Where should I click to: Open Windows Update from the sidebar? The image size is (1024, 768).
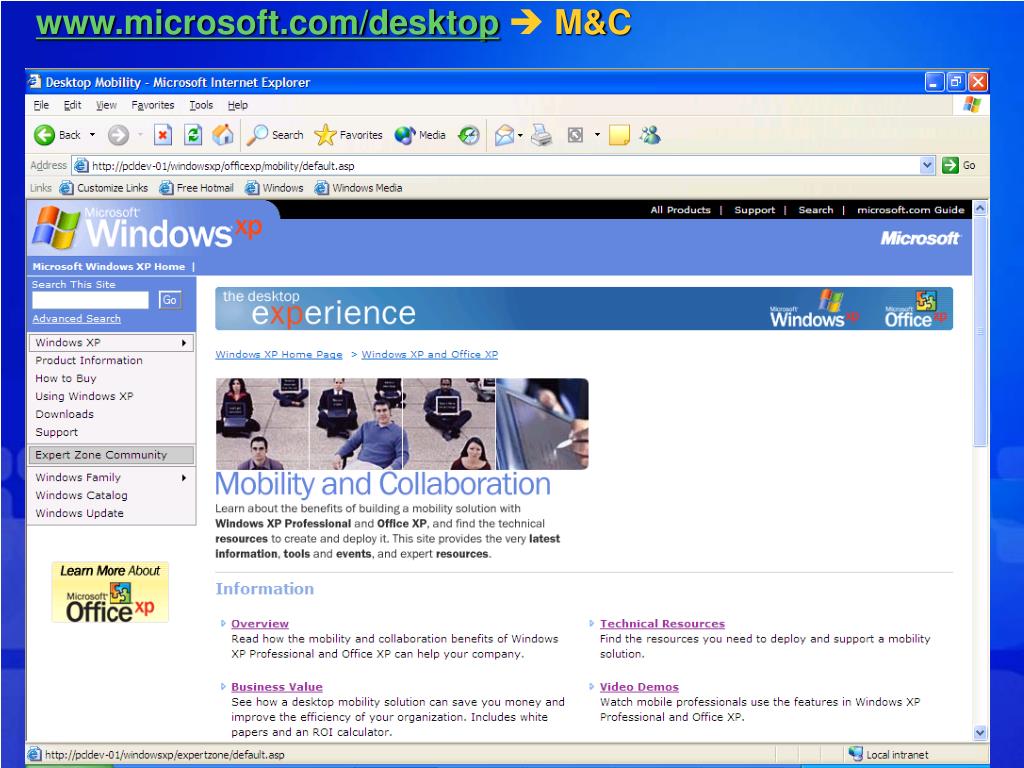80,514
